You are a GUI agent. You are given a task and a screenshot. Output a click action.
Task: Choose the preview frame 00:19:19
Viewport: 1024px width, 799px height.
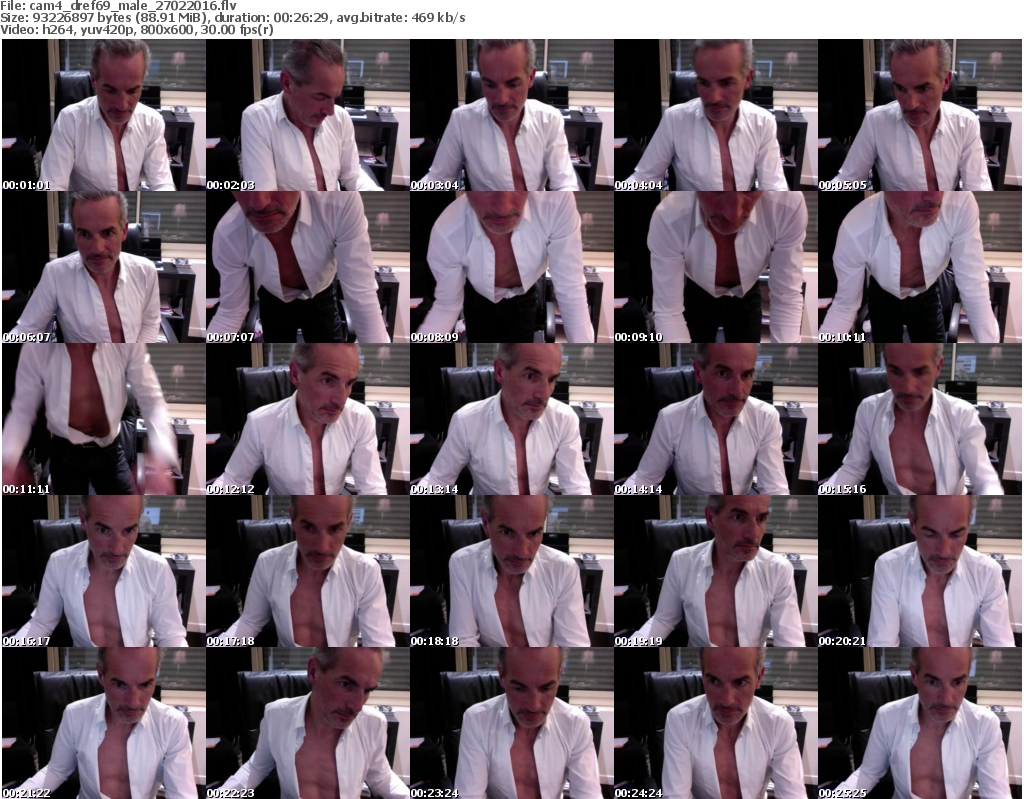click(x=716, y=572)
